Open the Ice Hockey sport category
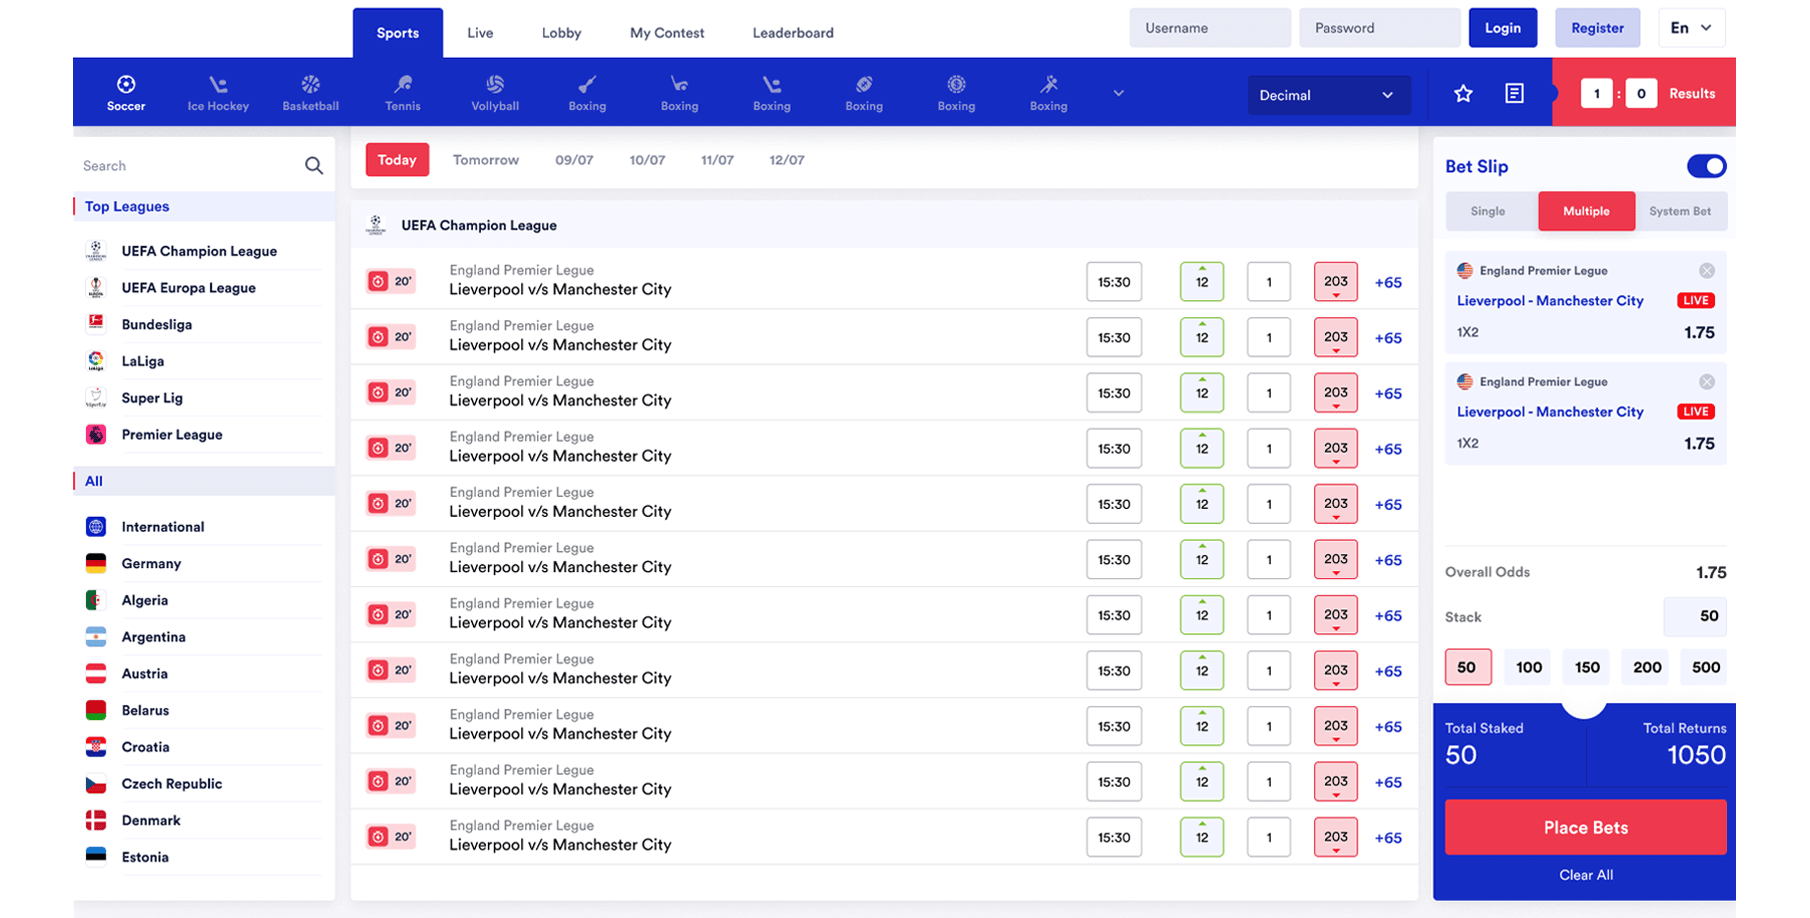 point(217,91)
